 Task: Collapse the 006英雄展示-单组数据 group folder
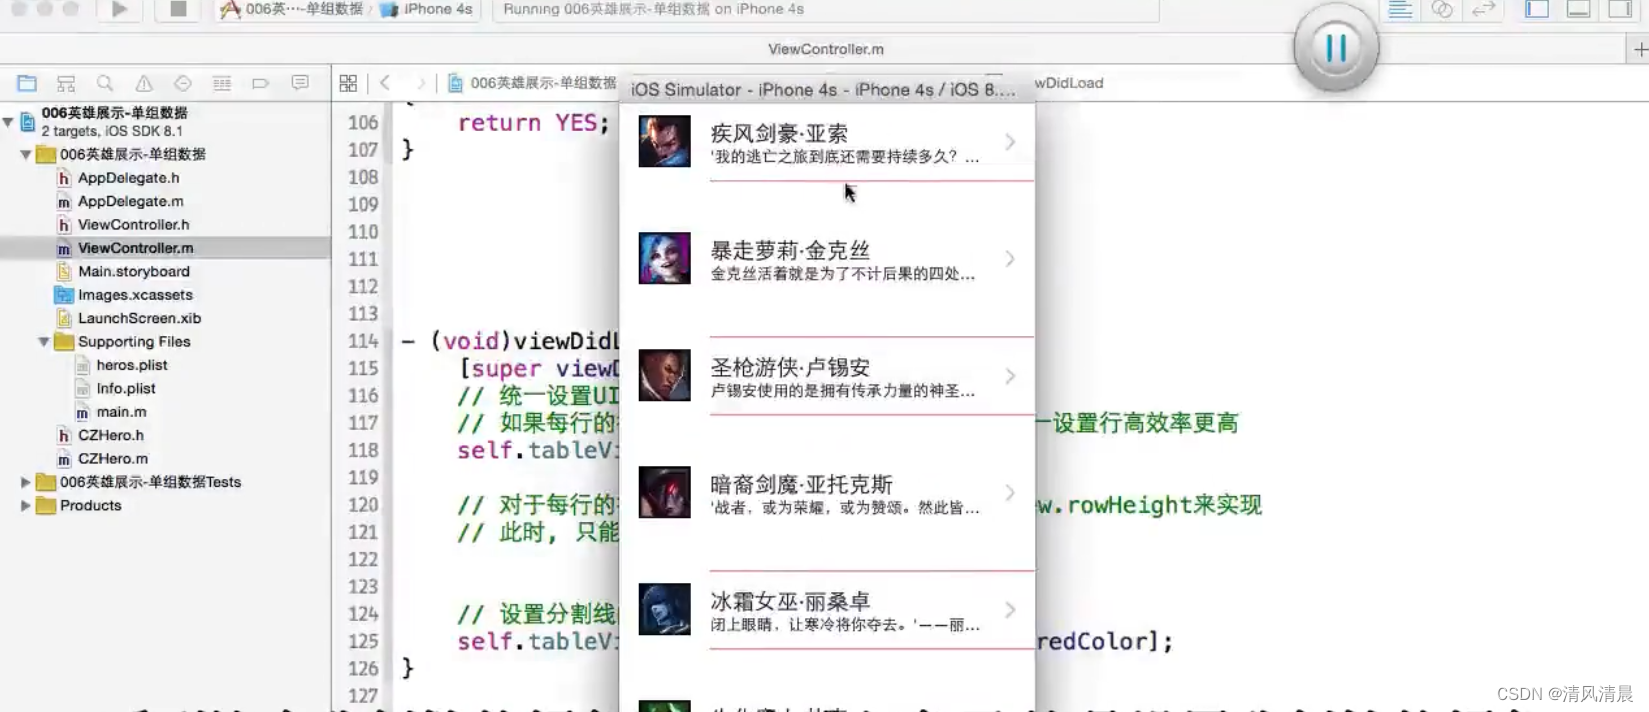pos(26,154)
